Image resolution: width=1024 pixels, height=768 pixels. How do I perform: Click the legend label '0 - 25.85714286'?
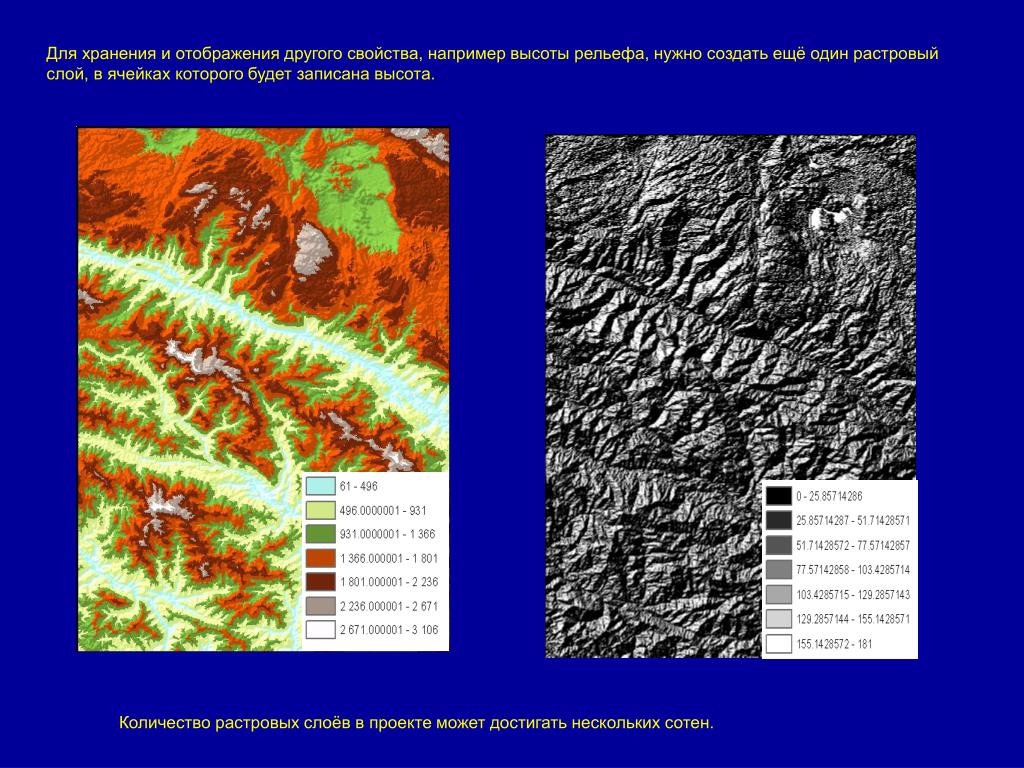tap(829, 496)
